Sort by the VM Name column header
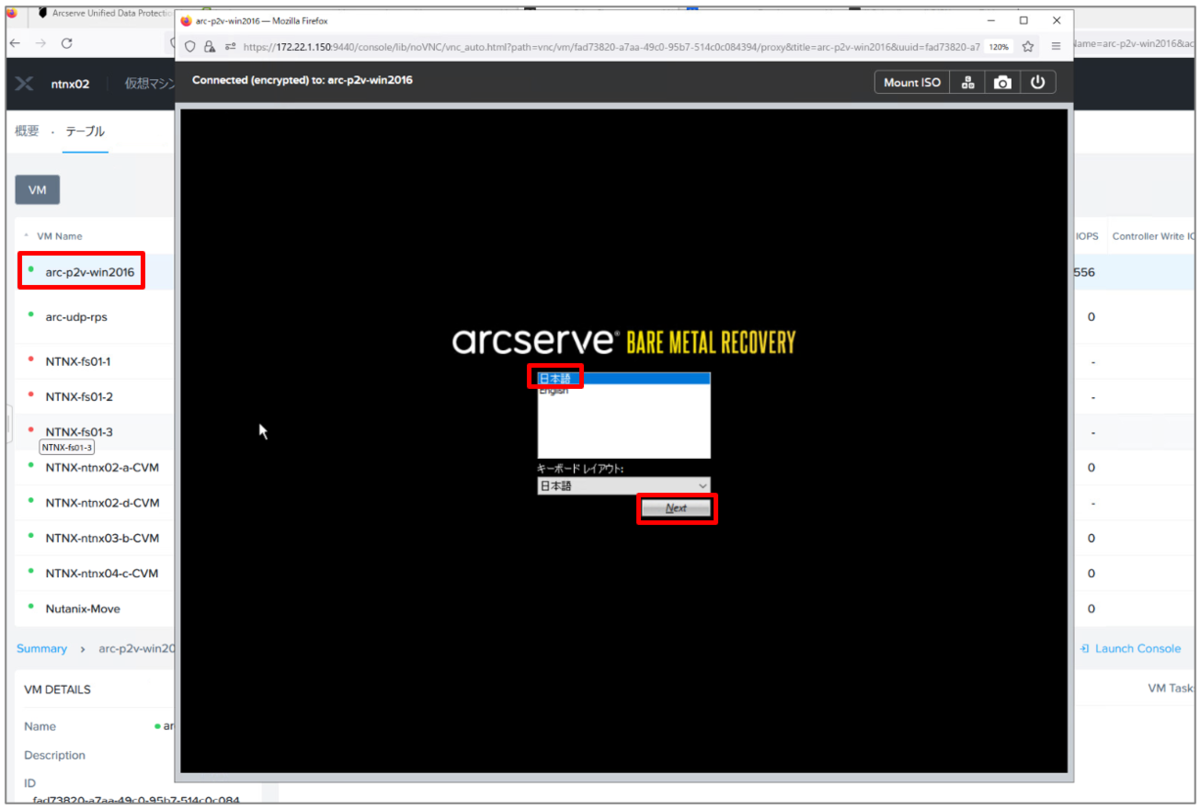Screen dimensions: 1200x809 [x=59, y=236]
